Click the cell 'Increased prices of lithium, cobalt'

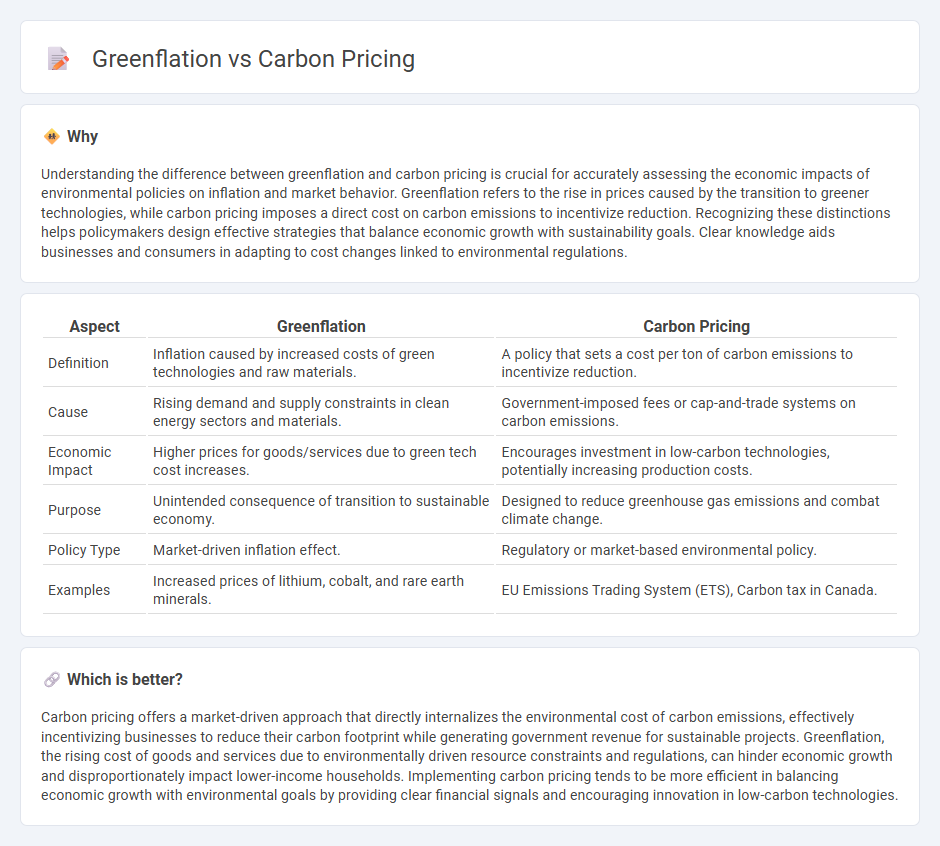(321, 590)
